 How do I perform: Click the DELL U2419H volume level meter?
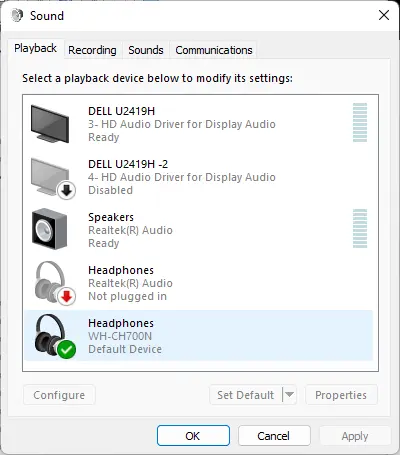[360, 122]
